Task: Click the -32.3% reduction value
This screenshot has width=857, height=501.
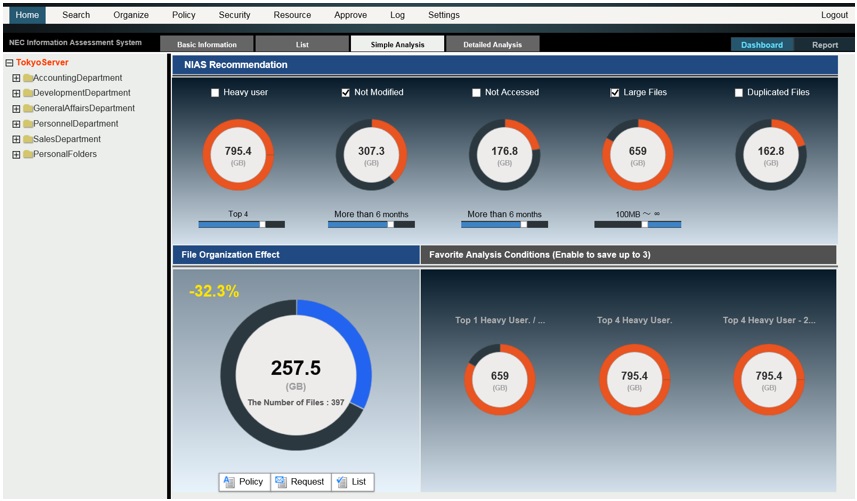Action: 214,291
